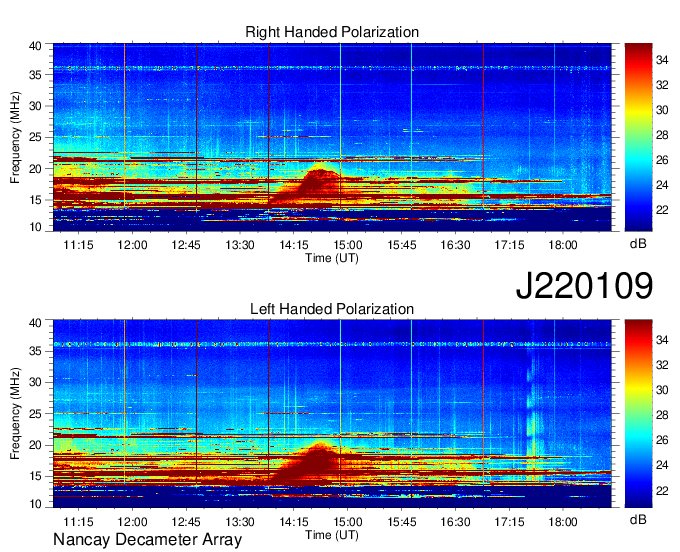
Task: Click the 'Time (UT)' axis label under the upper plot
Action: (332, 258)
